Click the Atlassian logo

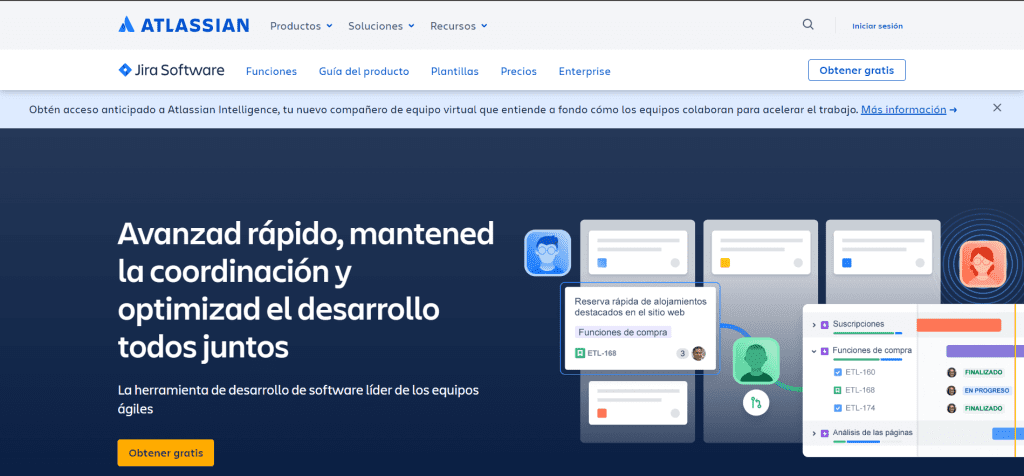[x=184, y=25]
